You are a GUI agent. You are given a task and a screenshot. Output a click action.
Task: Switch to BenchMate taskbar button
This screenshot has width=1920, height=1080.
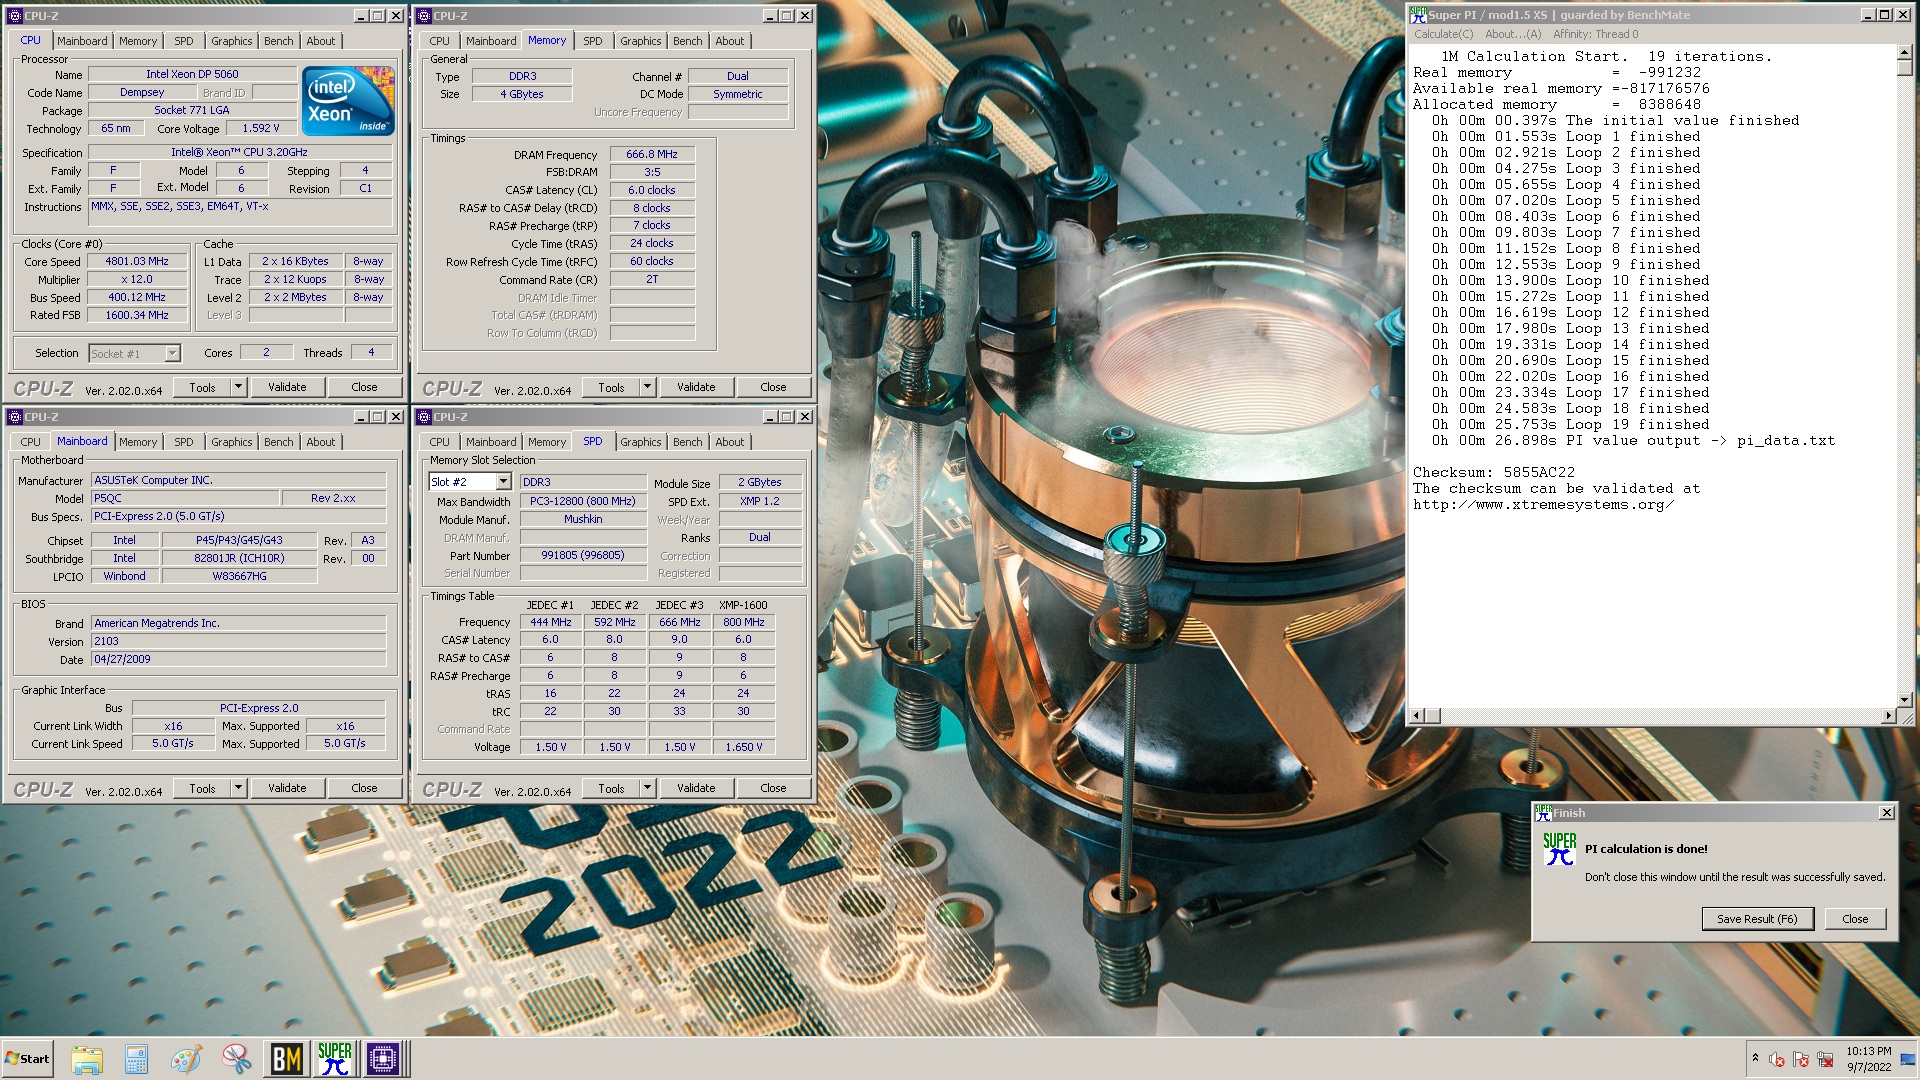[x=286, y=1059]
